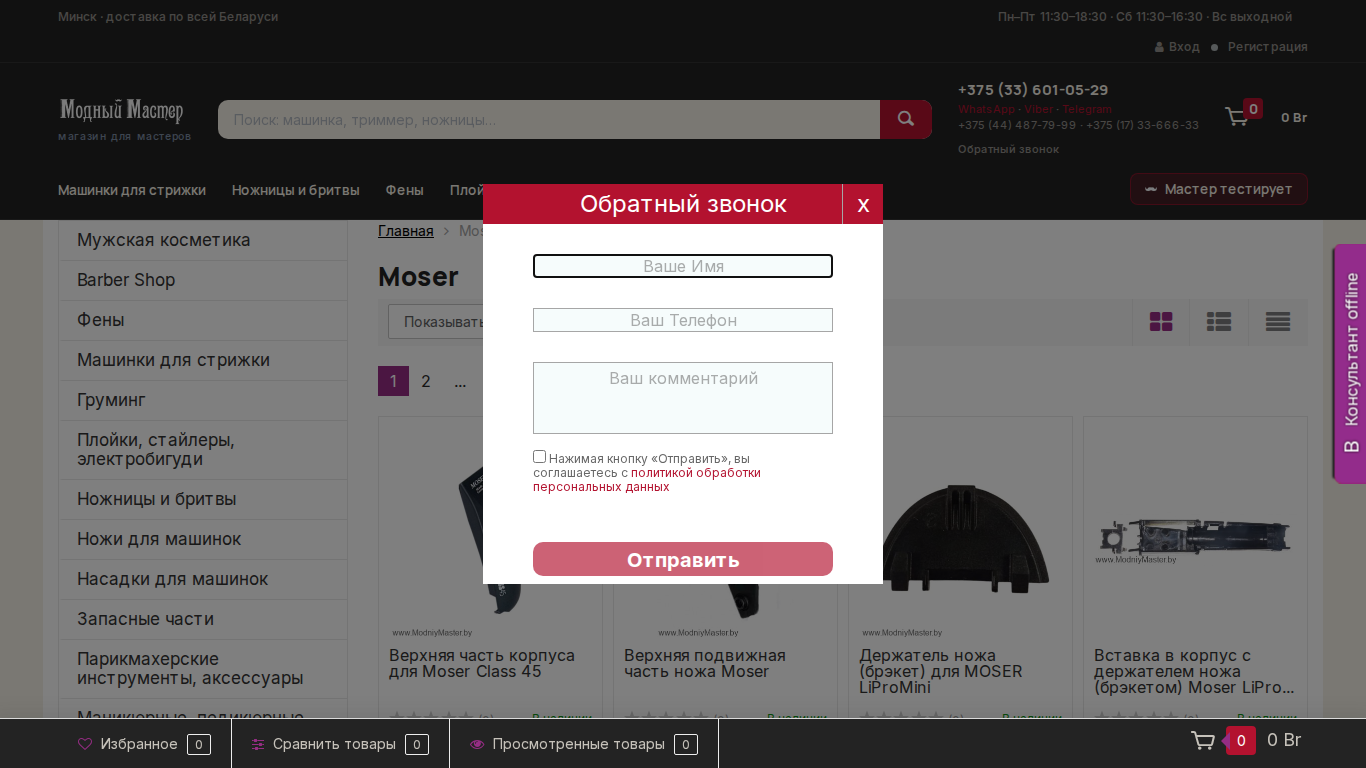Switch to list view with thumbnails
This screenshot has height=768, width=1366.
click(x=1219, y=322)
